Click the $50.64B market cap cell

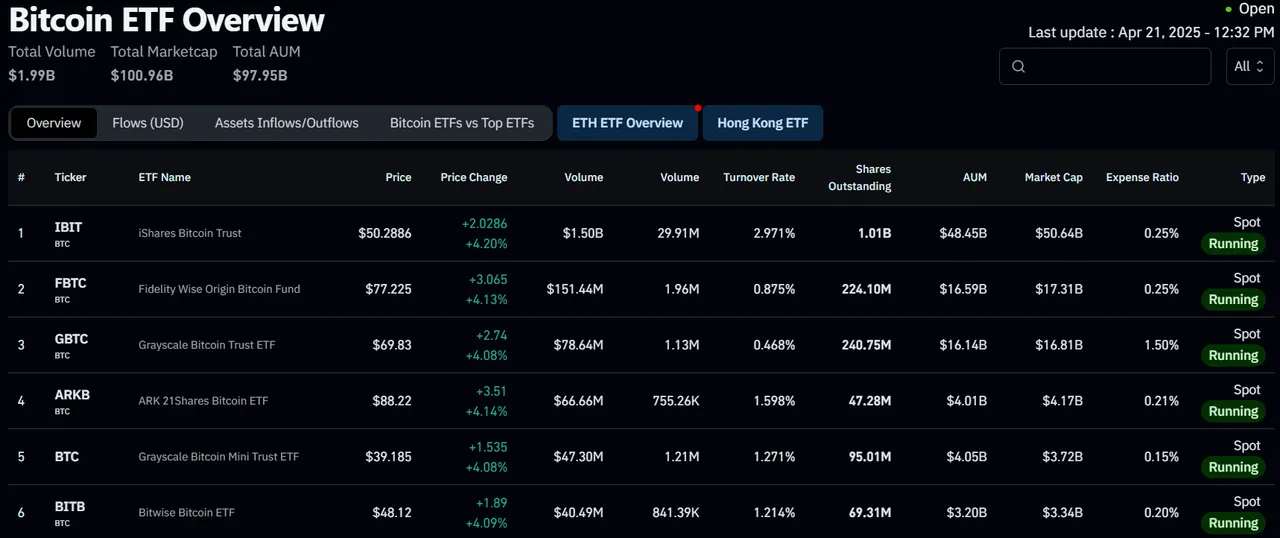click(x=1059, y=233)
